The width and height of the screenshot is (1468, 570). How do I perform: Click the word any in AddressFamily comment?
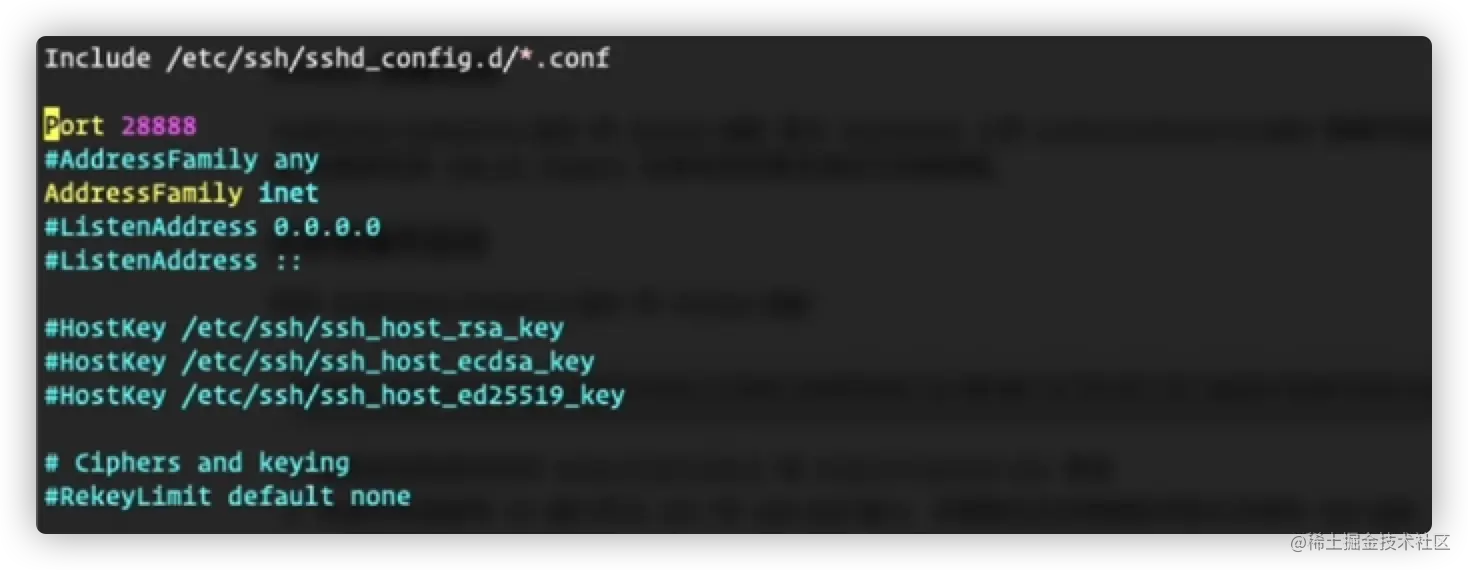[296, 160]
